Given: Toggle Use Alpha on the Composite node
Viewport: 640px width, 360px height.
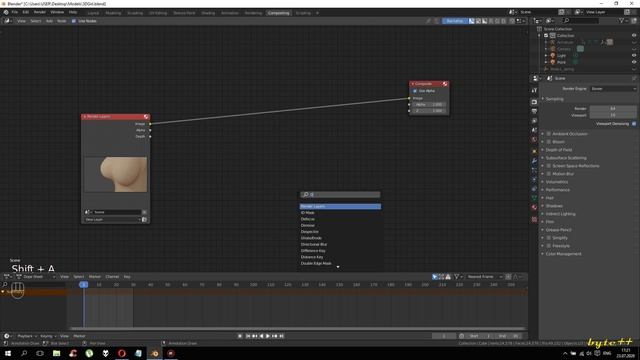Looking at the screenshot, I should 415,91.
